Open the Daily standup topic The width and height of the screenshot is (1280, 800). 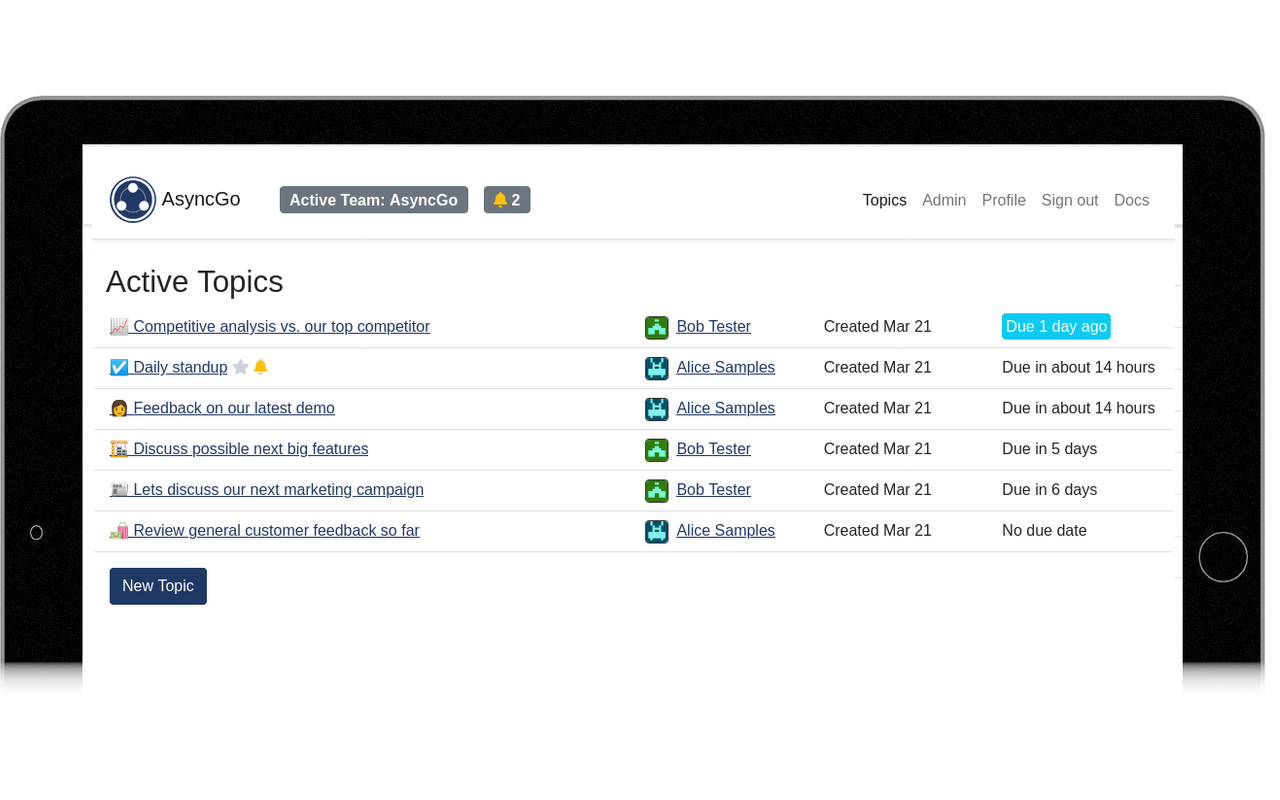tap(169, 367)
